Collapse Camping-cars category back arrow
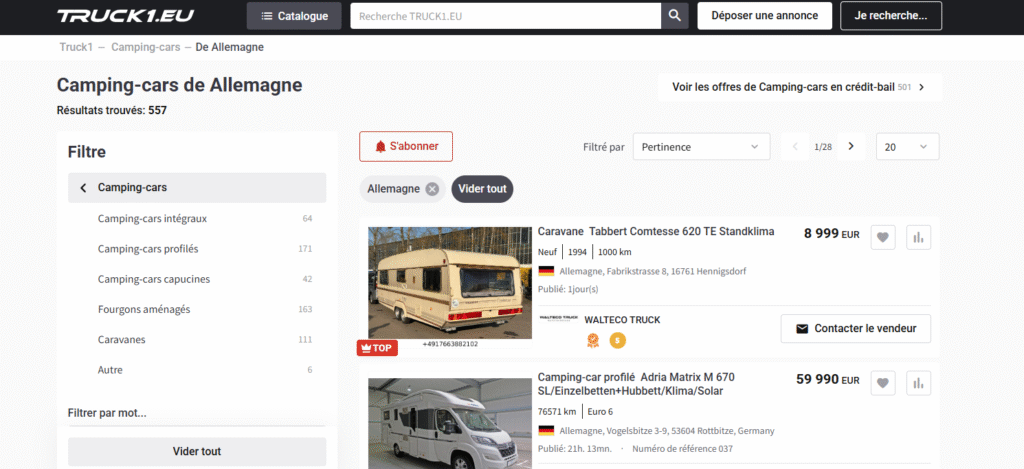This screenshot has width=1024, height=469. pyautogui.click(x=83, y=188)
